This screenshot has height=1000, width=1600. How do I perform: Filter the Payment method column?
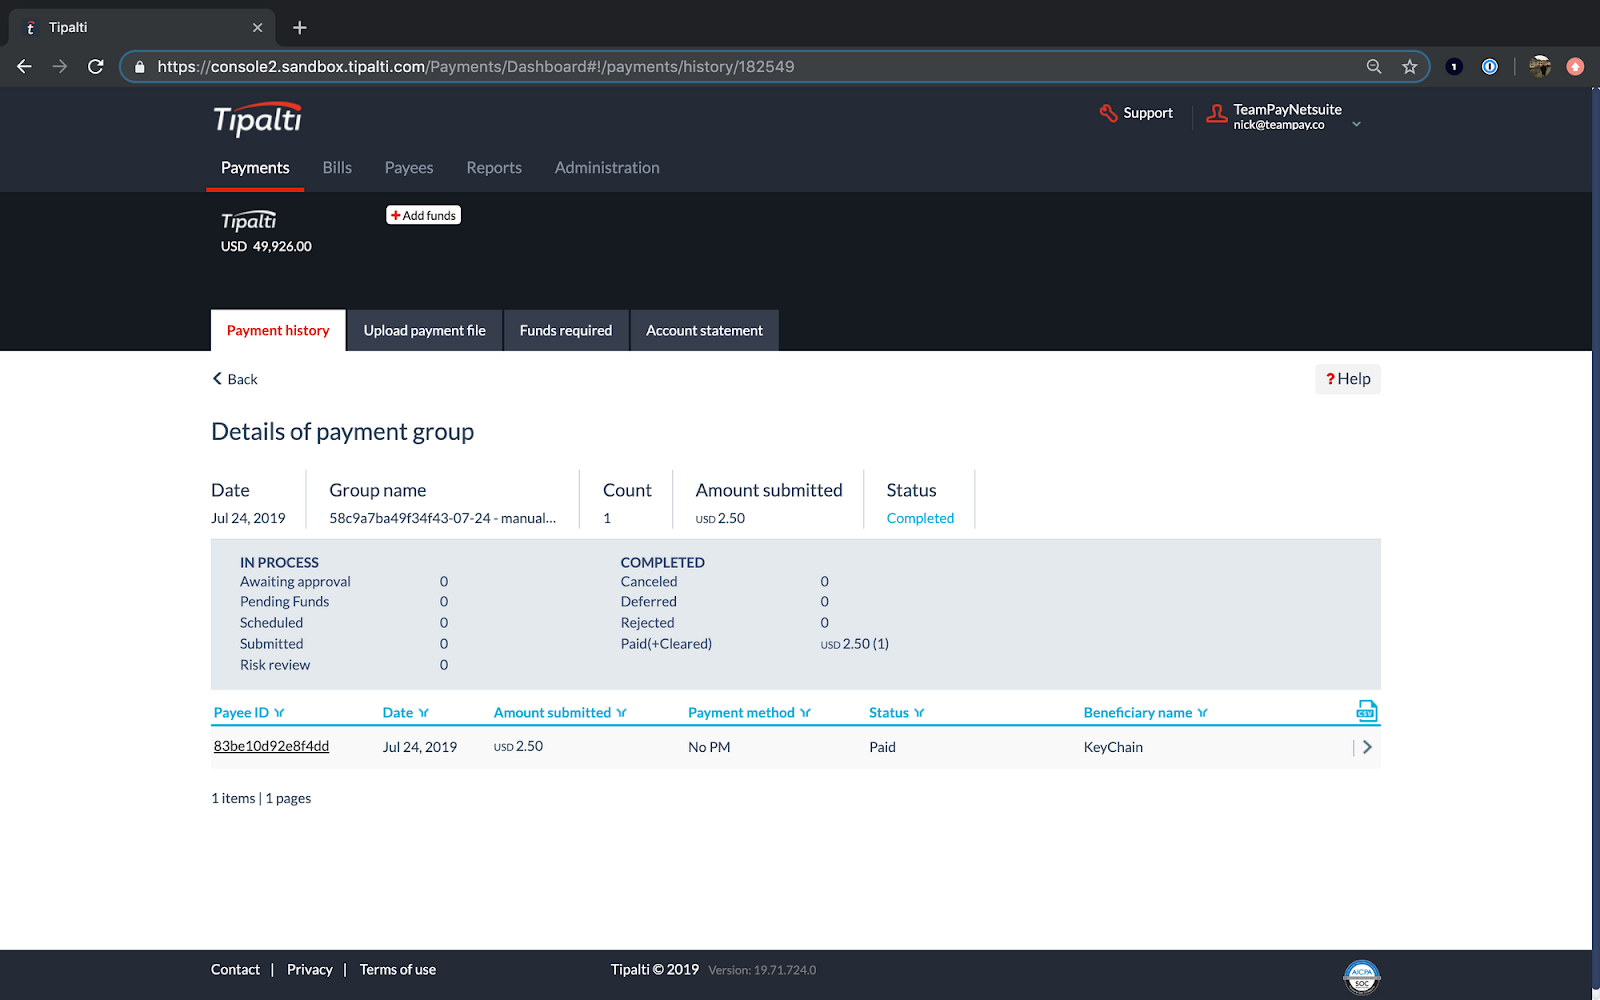(x=805, y=713)
